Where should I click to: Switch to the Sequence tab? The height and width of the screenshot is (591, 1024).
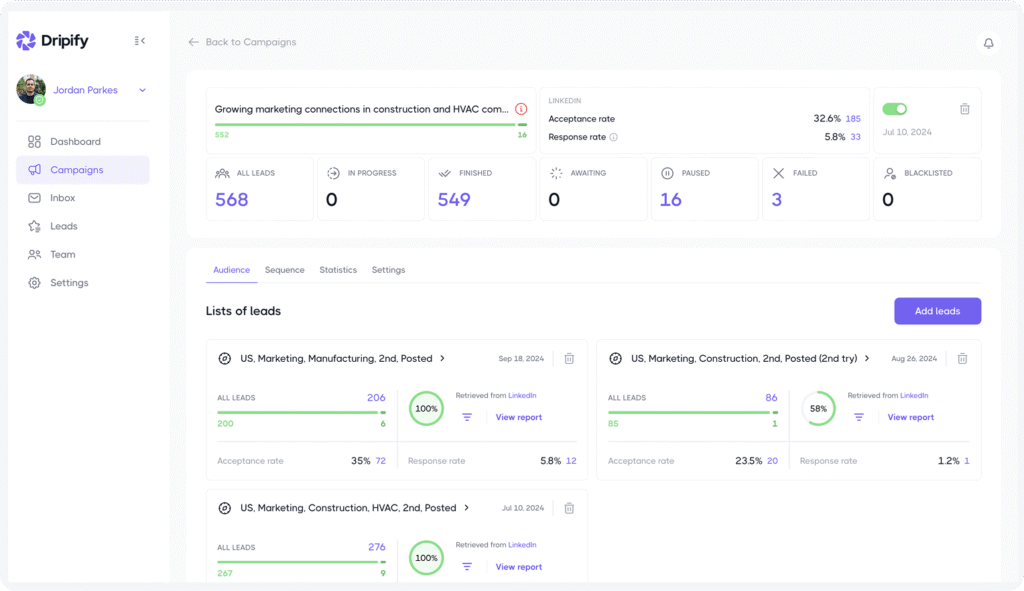tap(284, 270)
